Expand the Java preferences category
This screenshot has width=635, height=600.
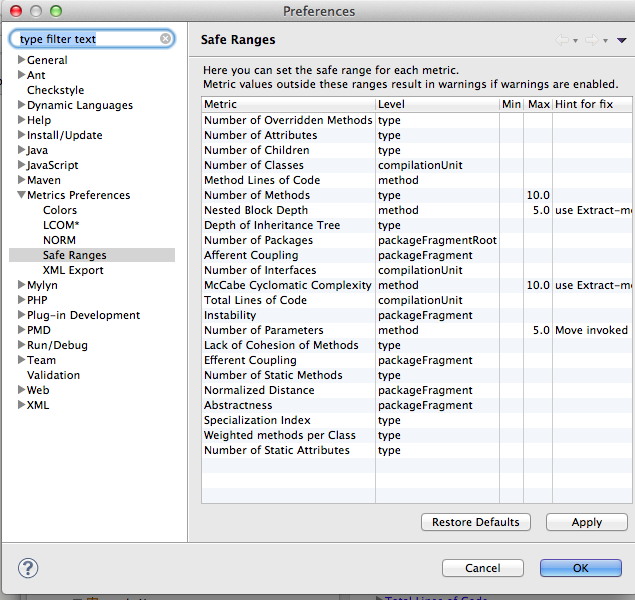(21, 150)
